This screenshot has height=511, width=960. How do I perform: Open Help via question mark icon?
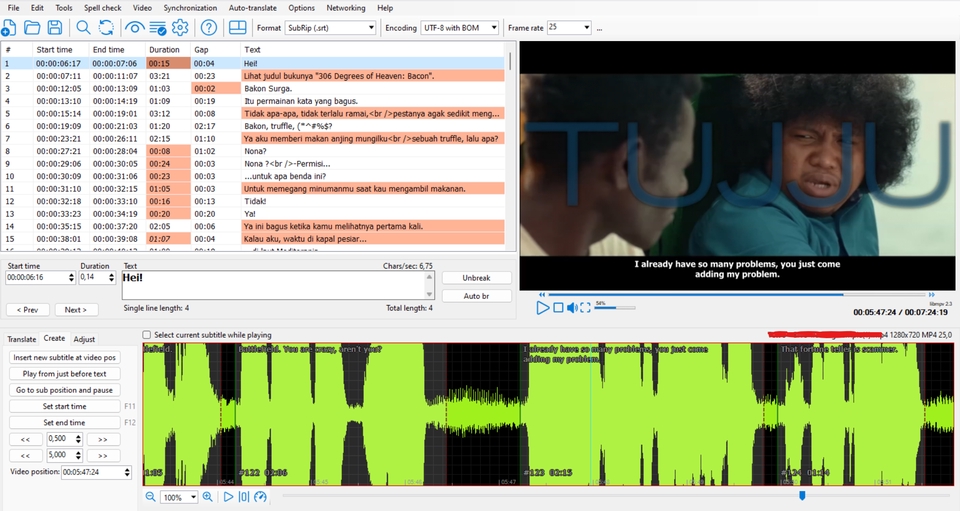click(x=209, y=28)
